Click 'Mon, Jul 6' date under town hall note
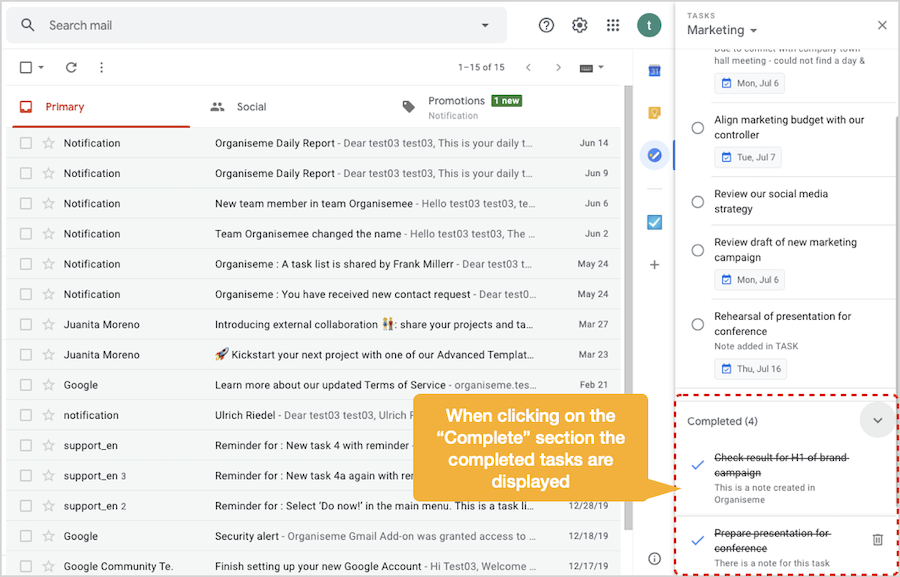The height and width of the screenshot is (577, 900). pyautogui.click(x=749, y=83)
